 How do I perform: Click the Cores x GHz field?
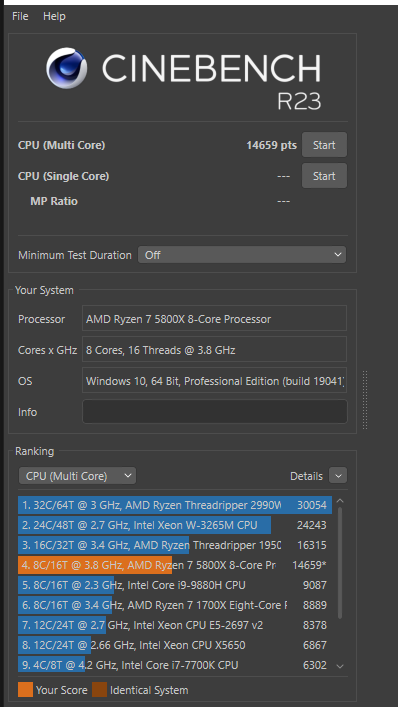coord(214,349)
